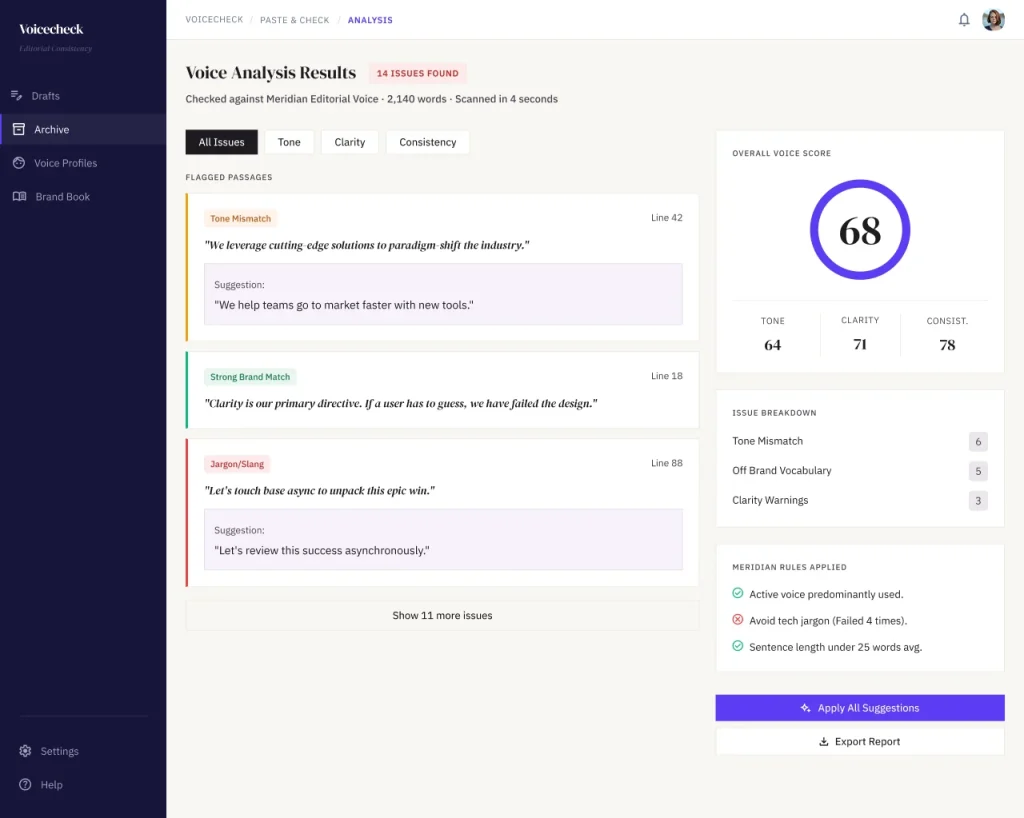Click the Jargon/Slang tag
1024x818 pixels.
point(237,464)
